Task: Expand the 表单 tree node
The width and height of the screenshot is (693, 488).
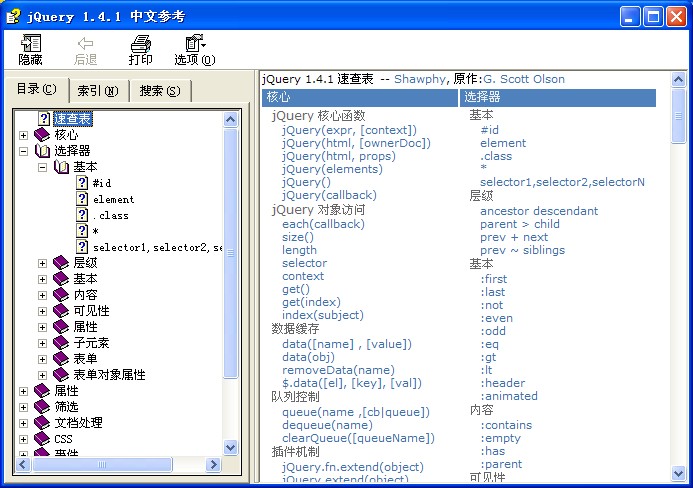Action: [x=42, y=359]
